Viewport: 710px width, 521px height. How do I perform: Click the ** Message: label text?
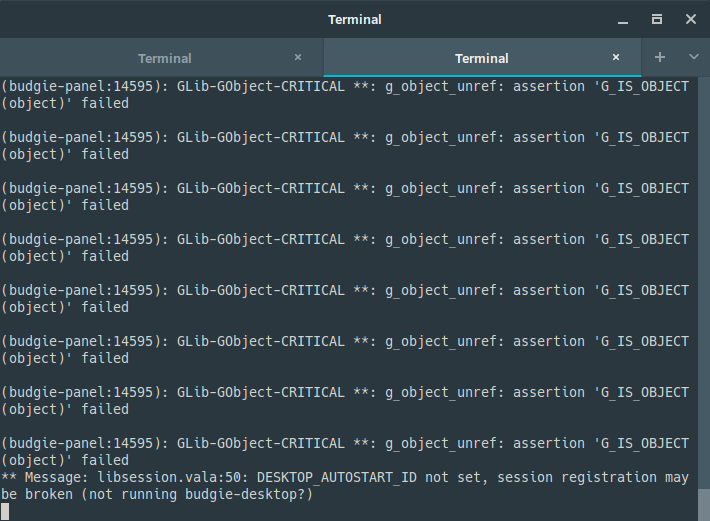tap(45, 477)
